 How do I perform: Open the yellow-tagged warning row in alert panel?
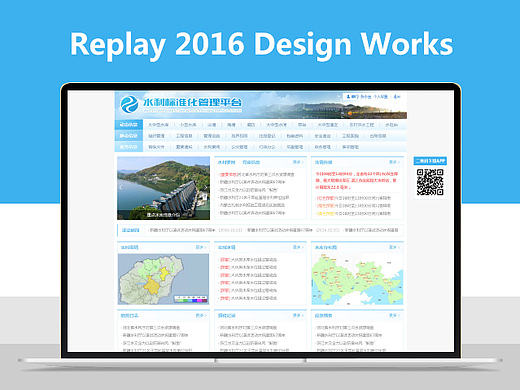(x=353, y=213)
